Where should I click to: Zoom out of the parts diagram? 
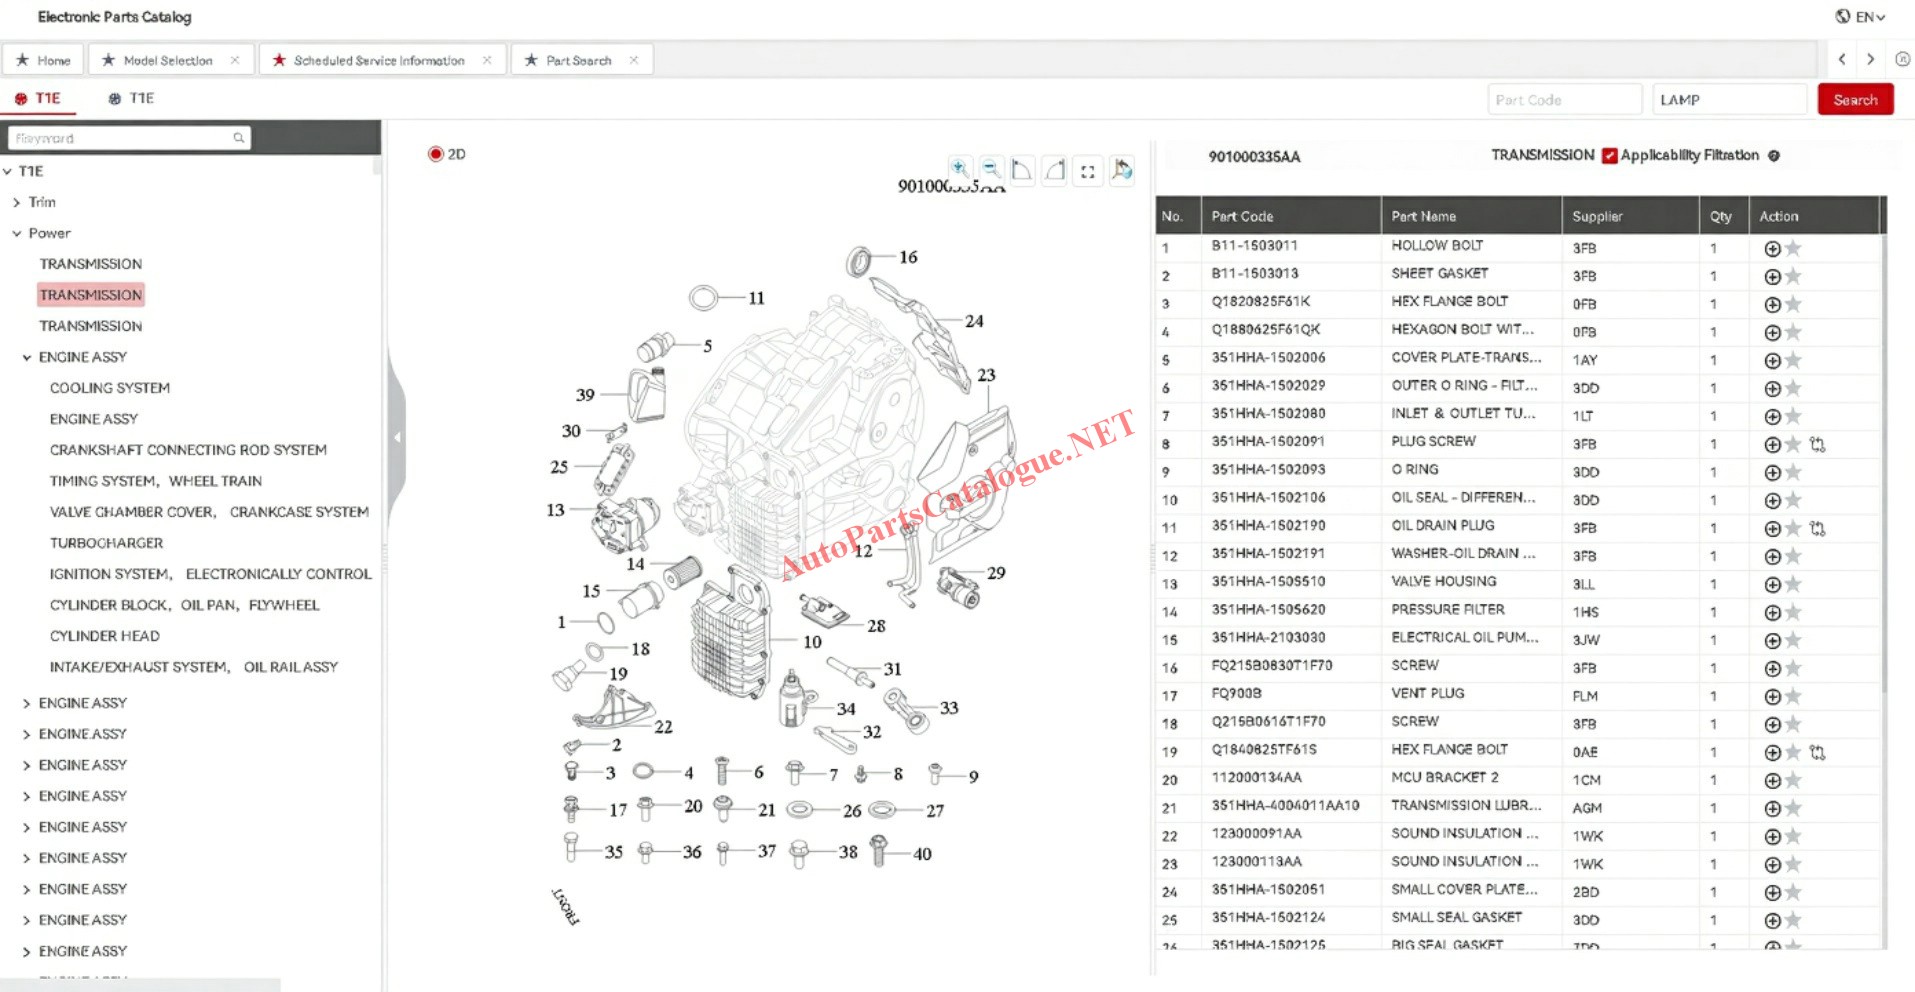pyautogui.click(x=991, y=169)
